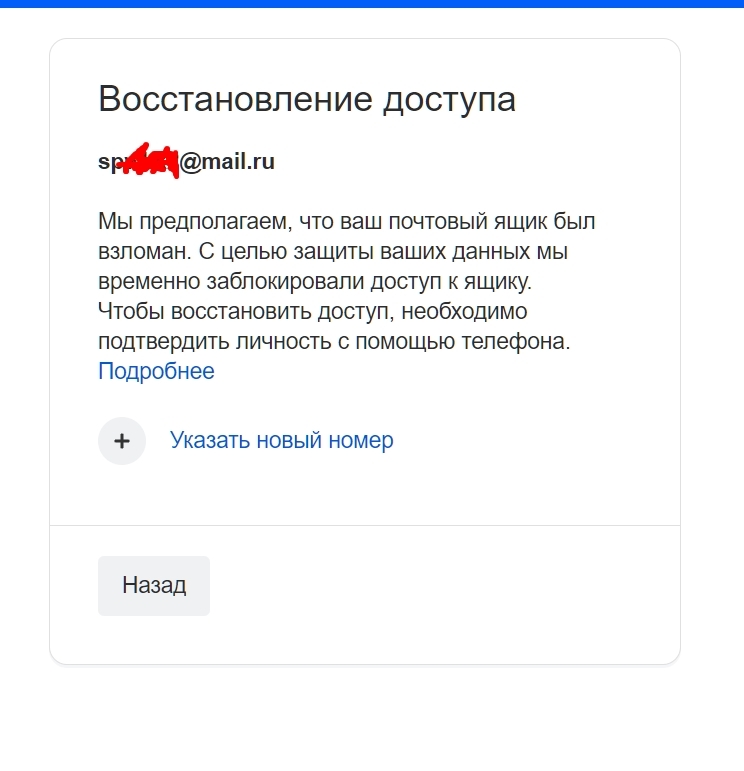Follow the "Подробнее" link

click(156, 372)
